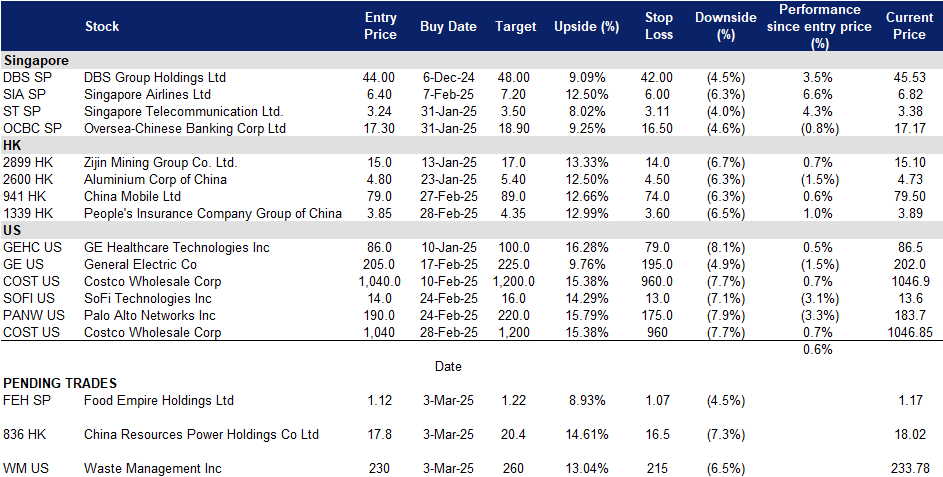Select the PANW US ticker cell
The height and width of the screenshot is (477, 943).
click(32, 315)
